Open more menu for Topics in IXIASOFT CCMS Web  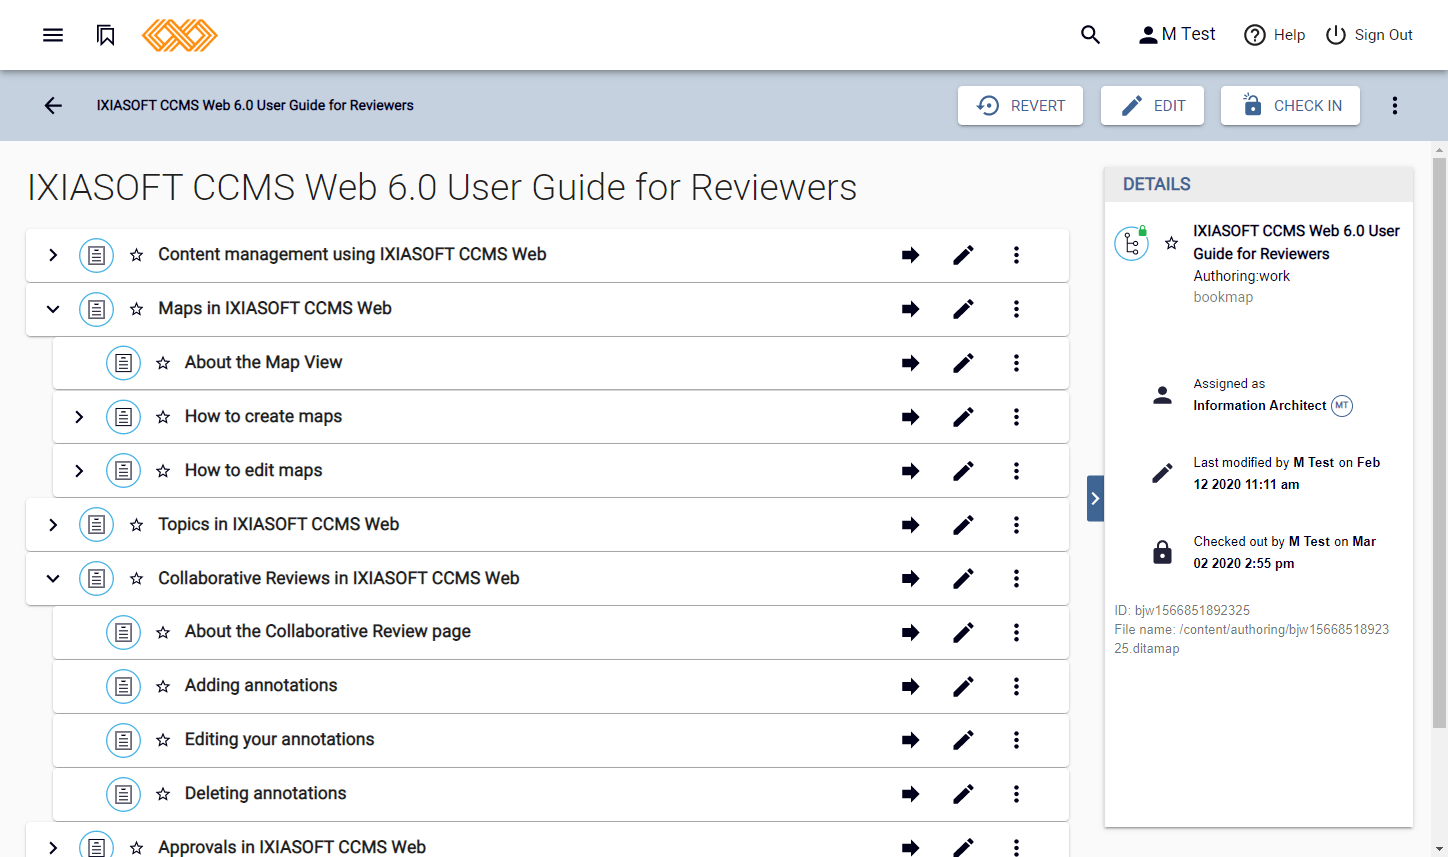click(1016, 525)
